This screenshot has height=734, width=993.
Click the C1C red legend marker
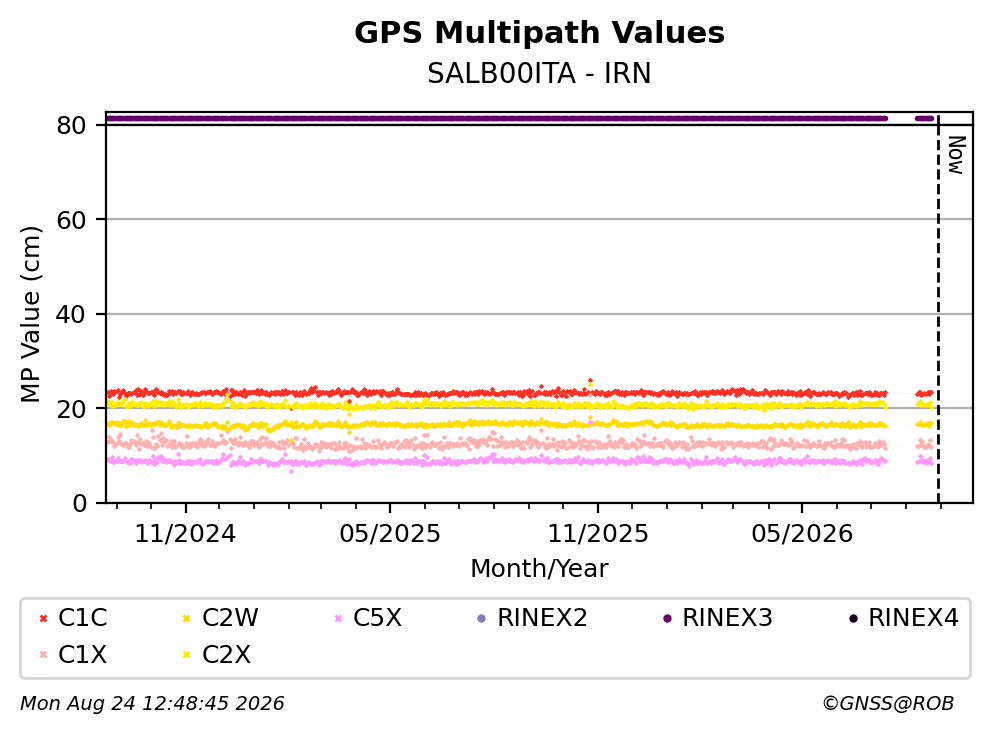(x=43, y=618)
